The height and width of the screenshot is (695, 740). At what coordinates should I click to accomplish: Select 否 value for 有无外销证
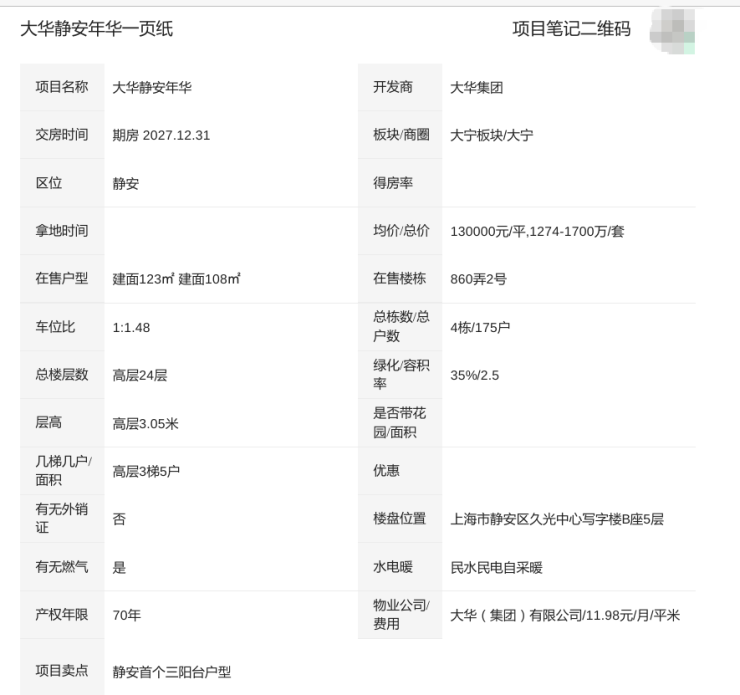pyautogui.click(x=119, y=519)
